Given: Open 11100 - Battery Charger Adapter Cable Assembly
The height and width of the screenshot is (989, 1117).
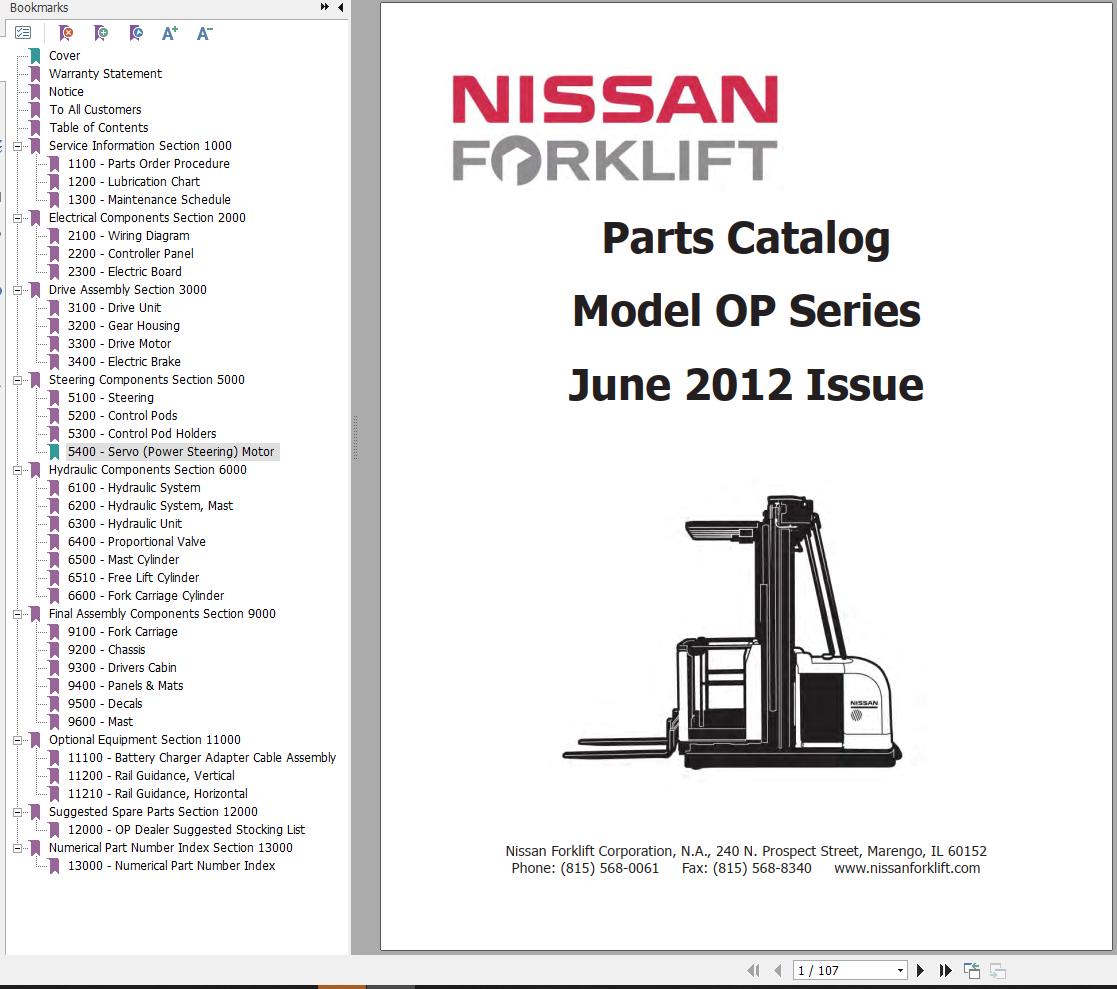Looking at the screenshot, I should pos(202,757).
